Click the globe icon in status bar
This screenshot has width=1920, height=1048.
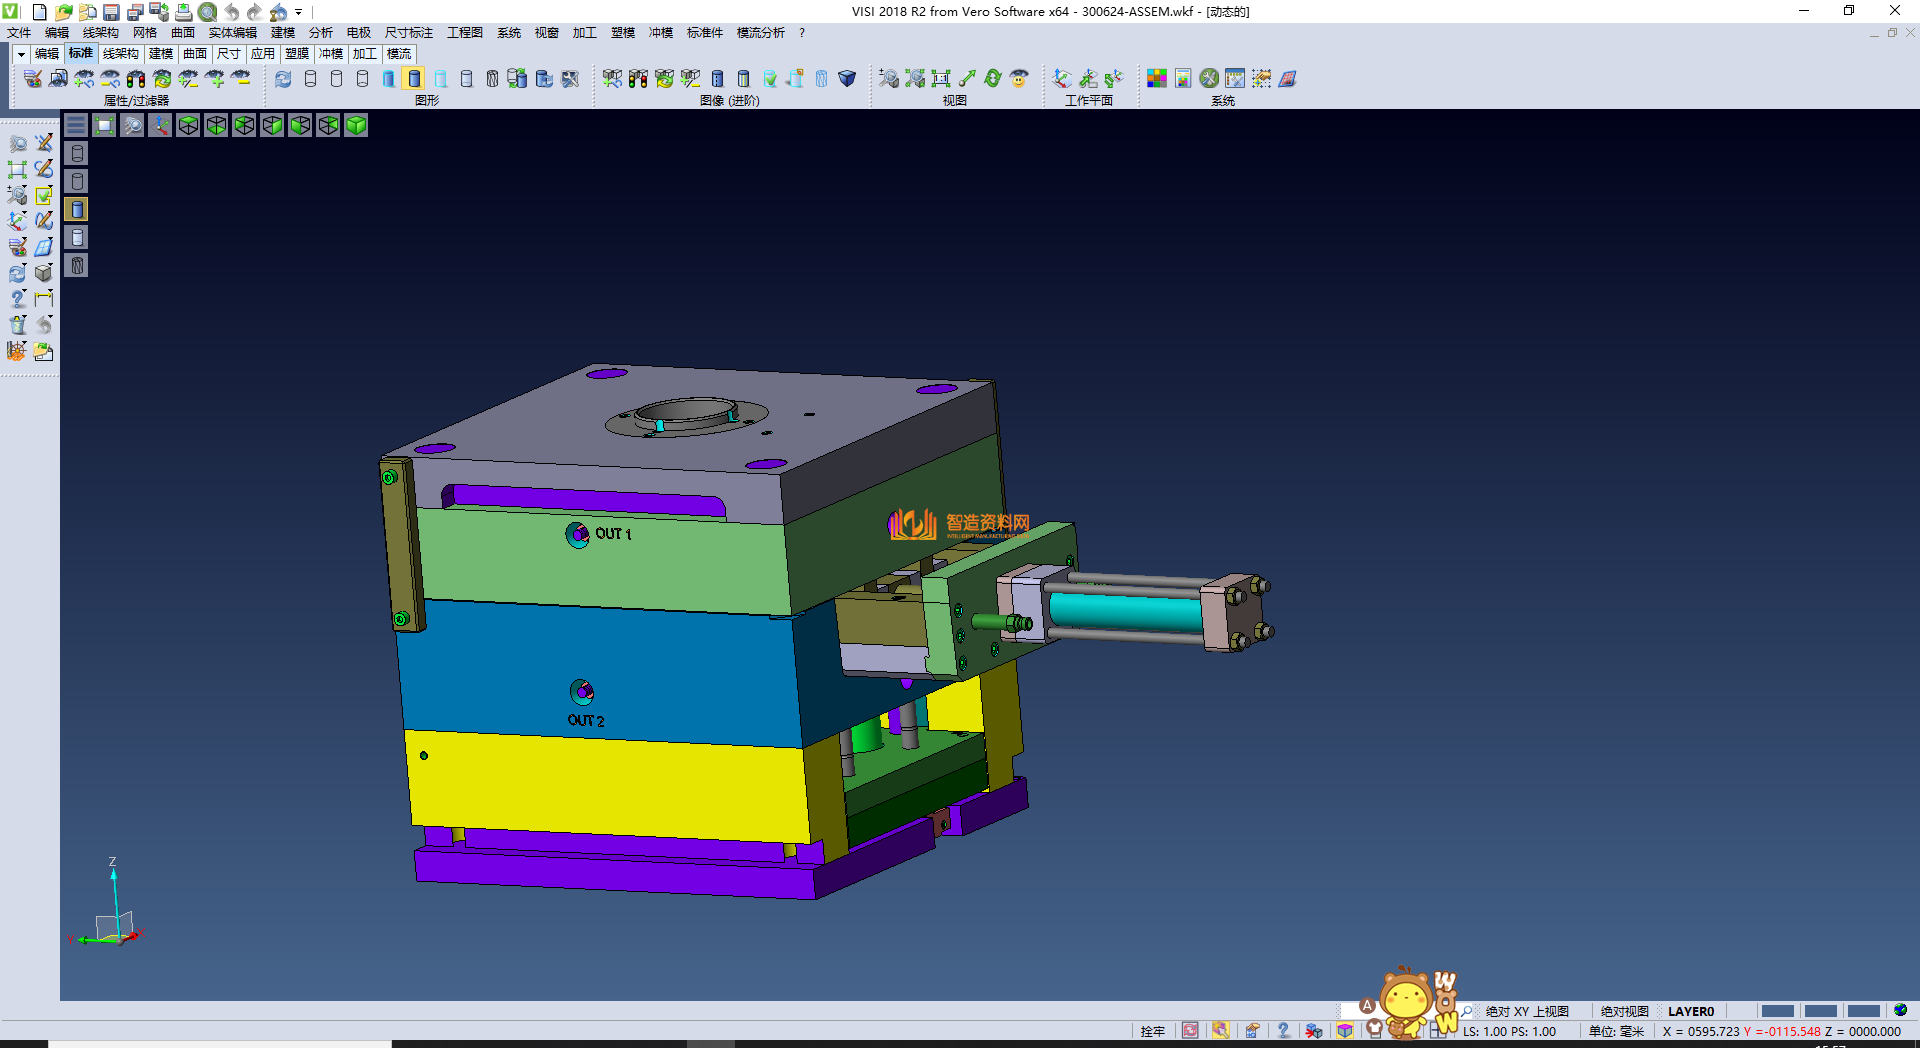tap(1900, 1011)
